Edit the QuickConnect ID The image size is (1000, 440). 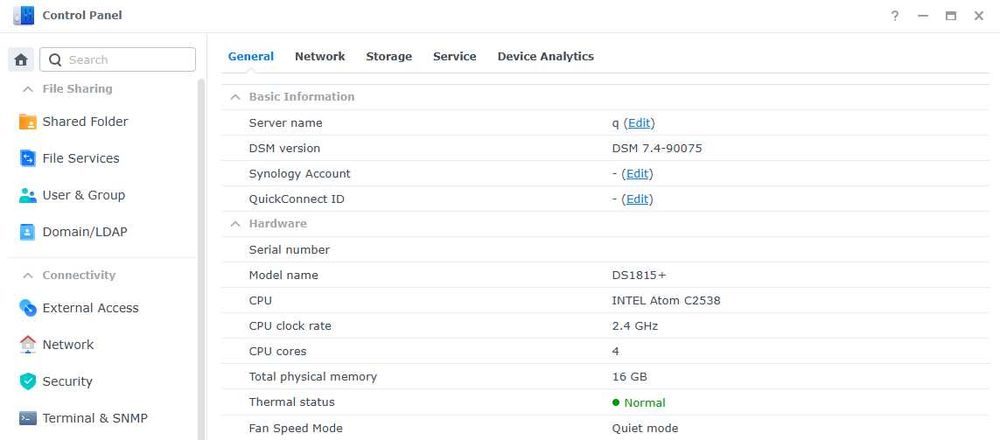(x=637, y=199)
